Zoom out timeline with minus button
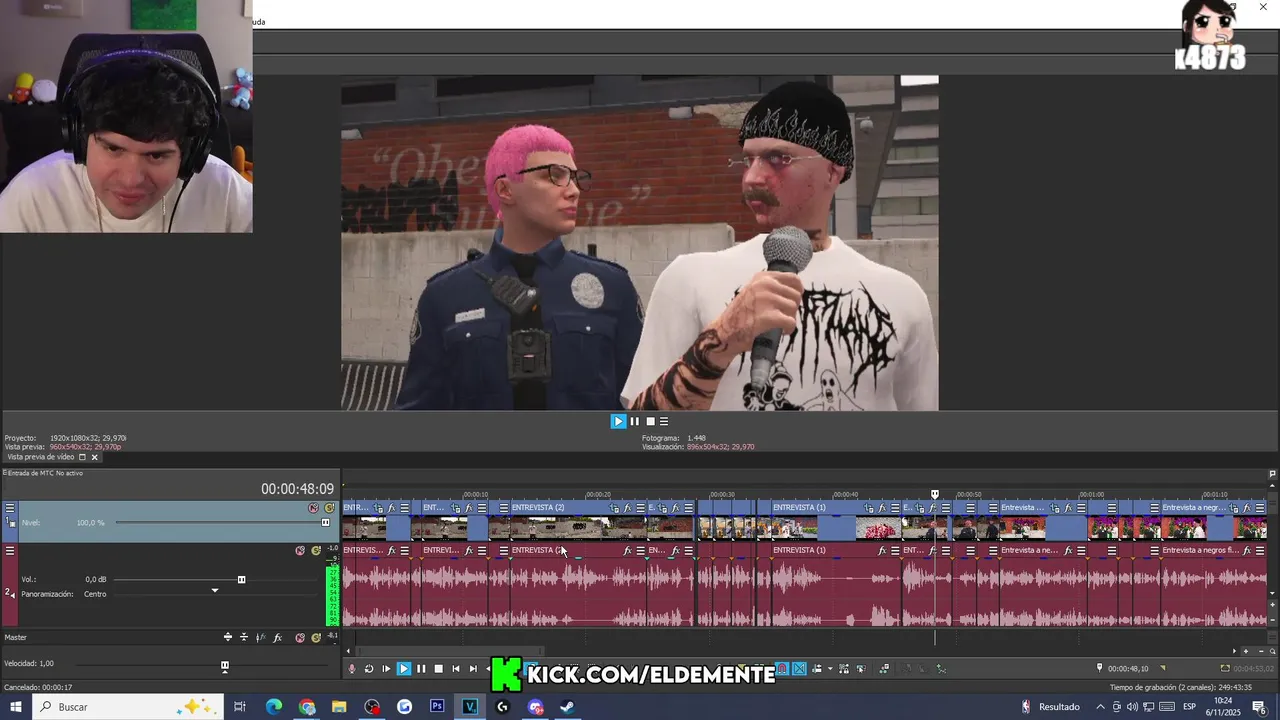 pos(1260,651)
